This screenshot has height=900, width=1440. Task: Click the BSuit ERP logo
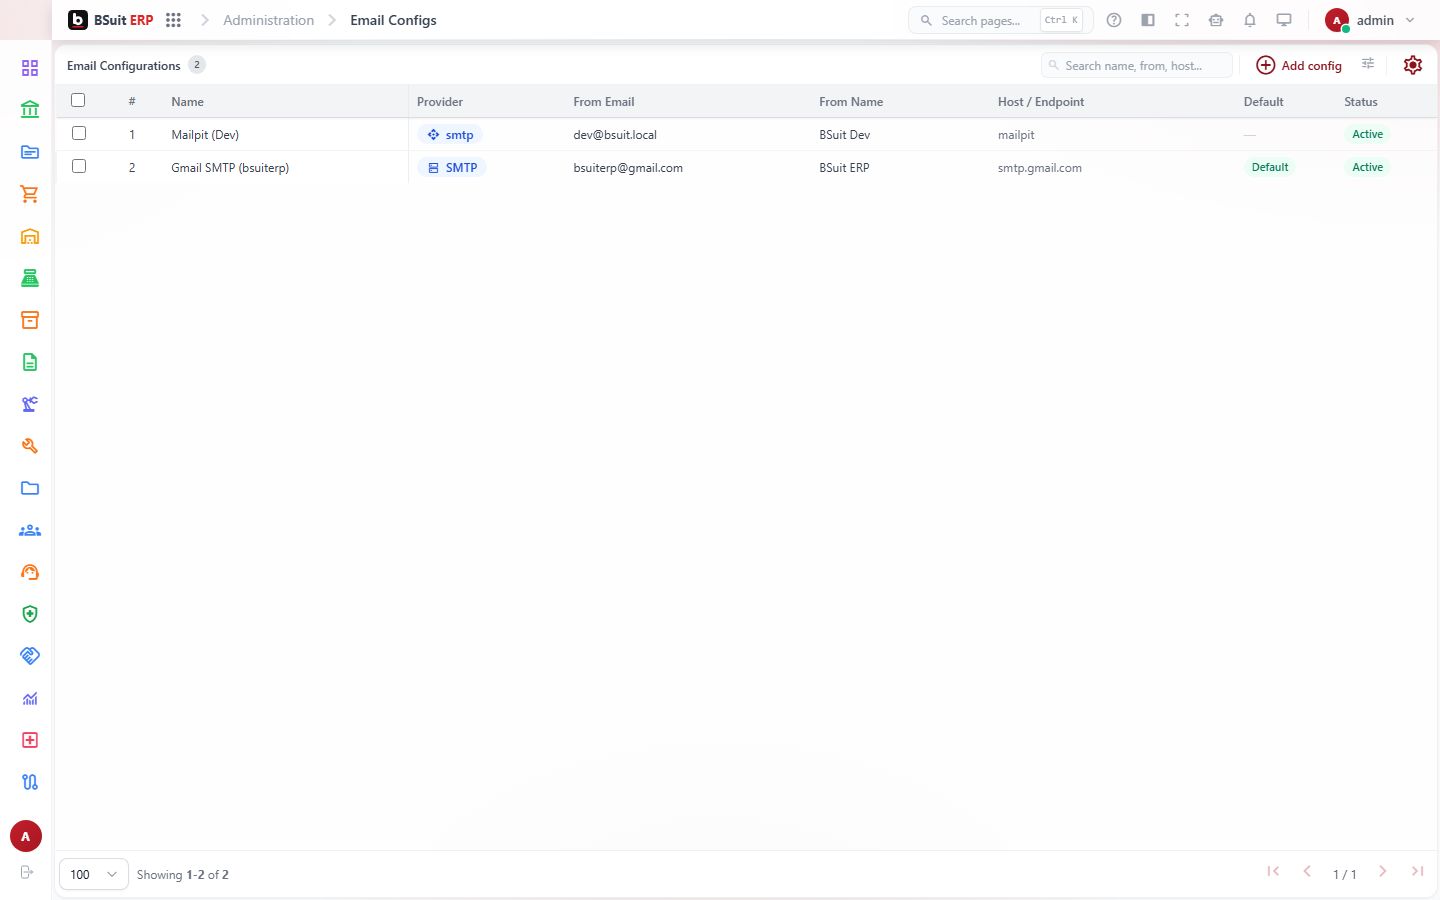click(x=111, y=20)
